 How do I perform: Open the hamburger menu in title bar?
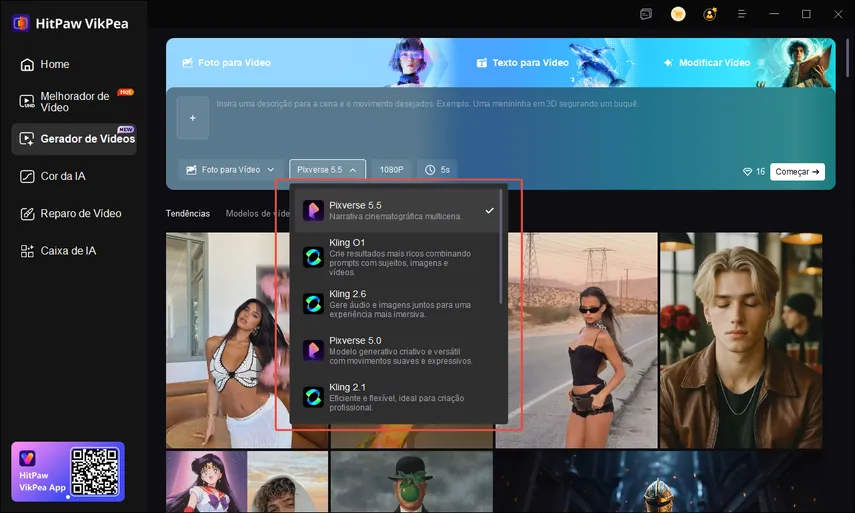[742, 14]
